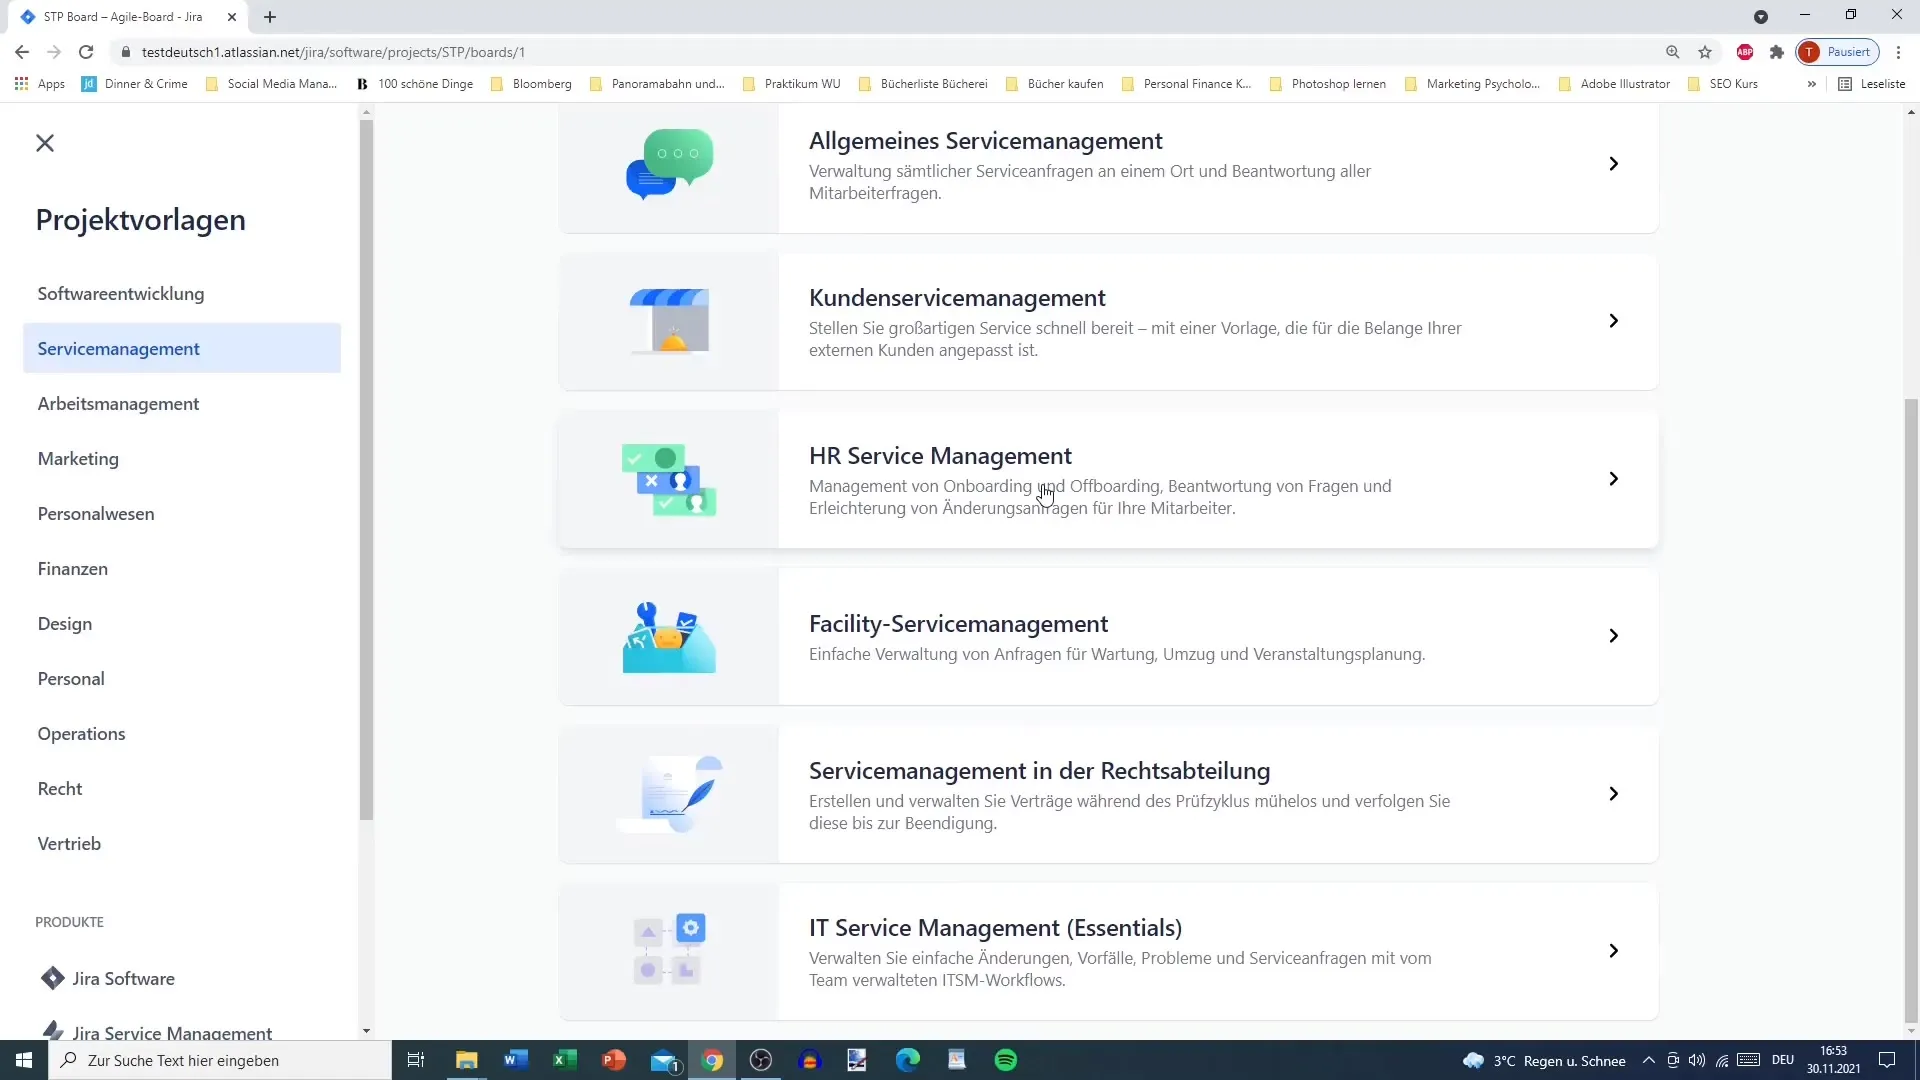1920x1080 pixels.
Task: Select the Operations category
Action: pyautogui.click(x=182, y=733)
